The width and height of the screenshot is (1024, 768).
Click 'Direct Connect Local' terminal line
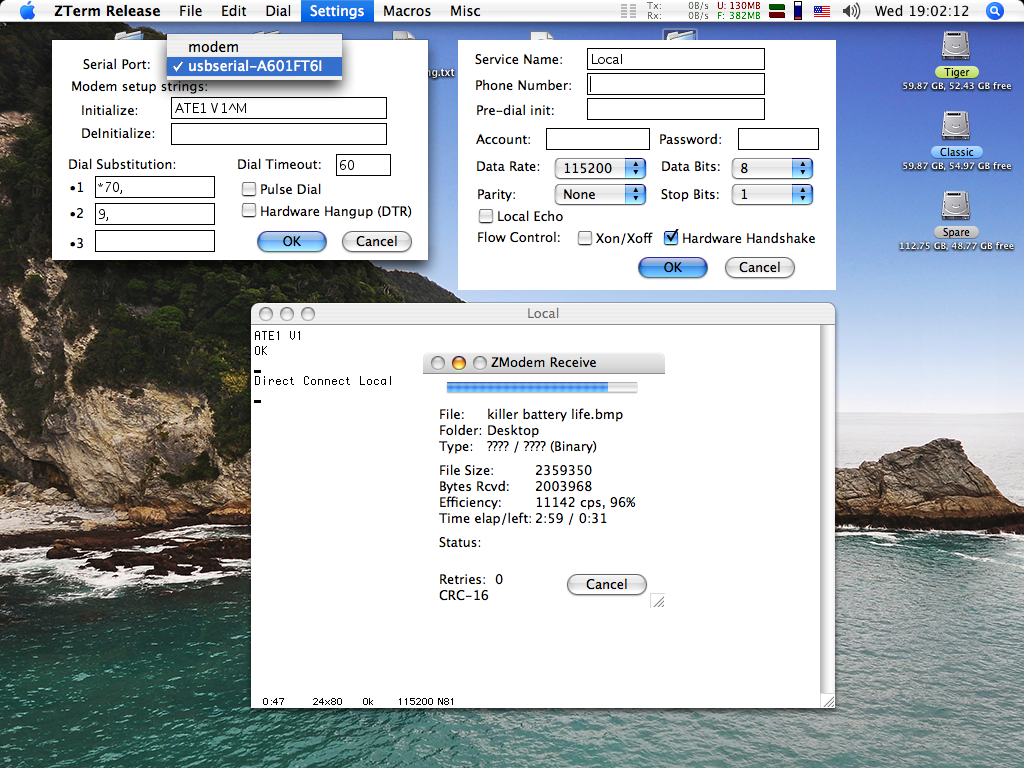pos(323,381)
